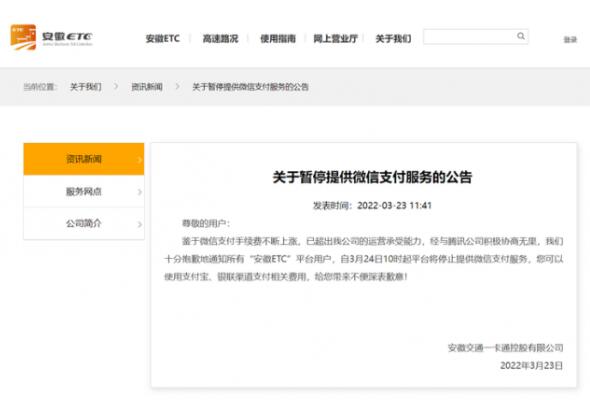
Task: Select the 服务网点 sidebar item
Action: [84, 192]
